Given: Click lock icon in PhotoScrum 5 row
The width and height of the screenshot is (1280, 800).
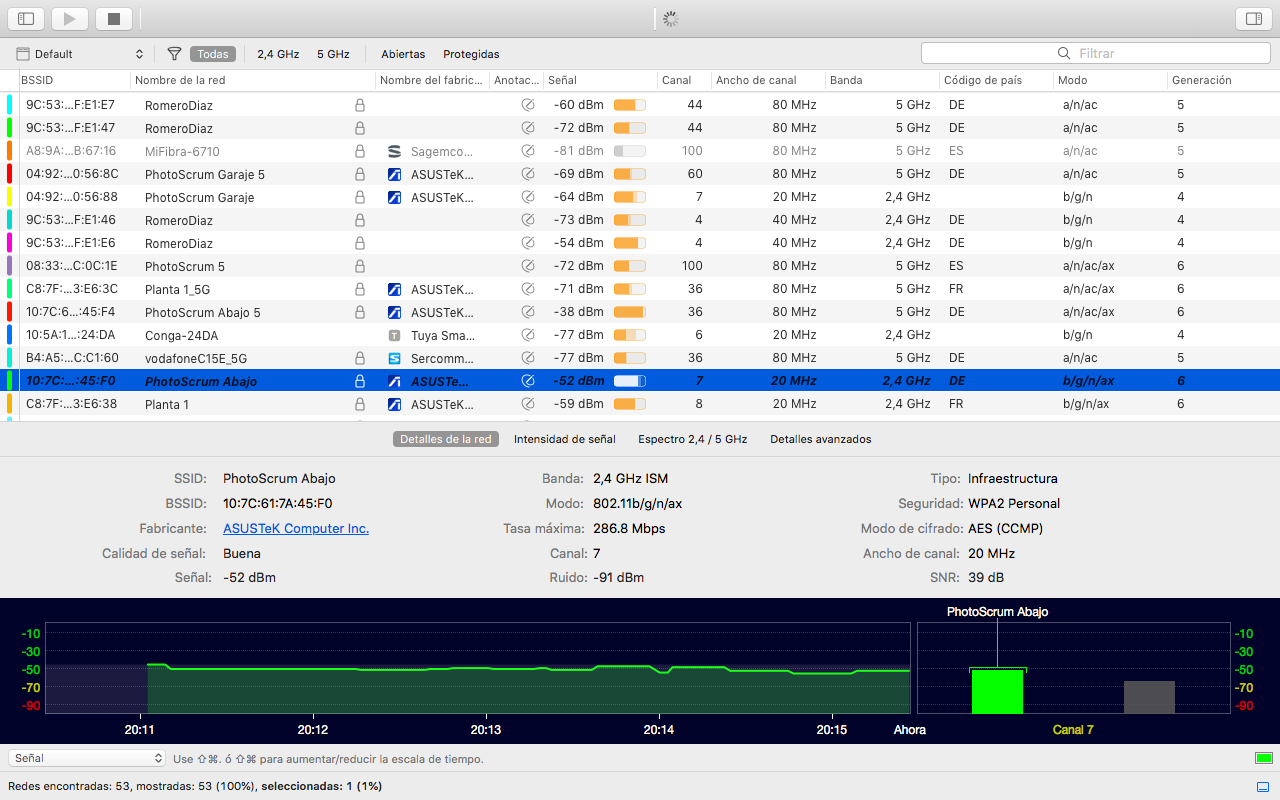Looking at the screenshot, I should tap(360, 266).
